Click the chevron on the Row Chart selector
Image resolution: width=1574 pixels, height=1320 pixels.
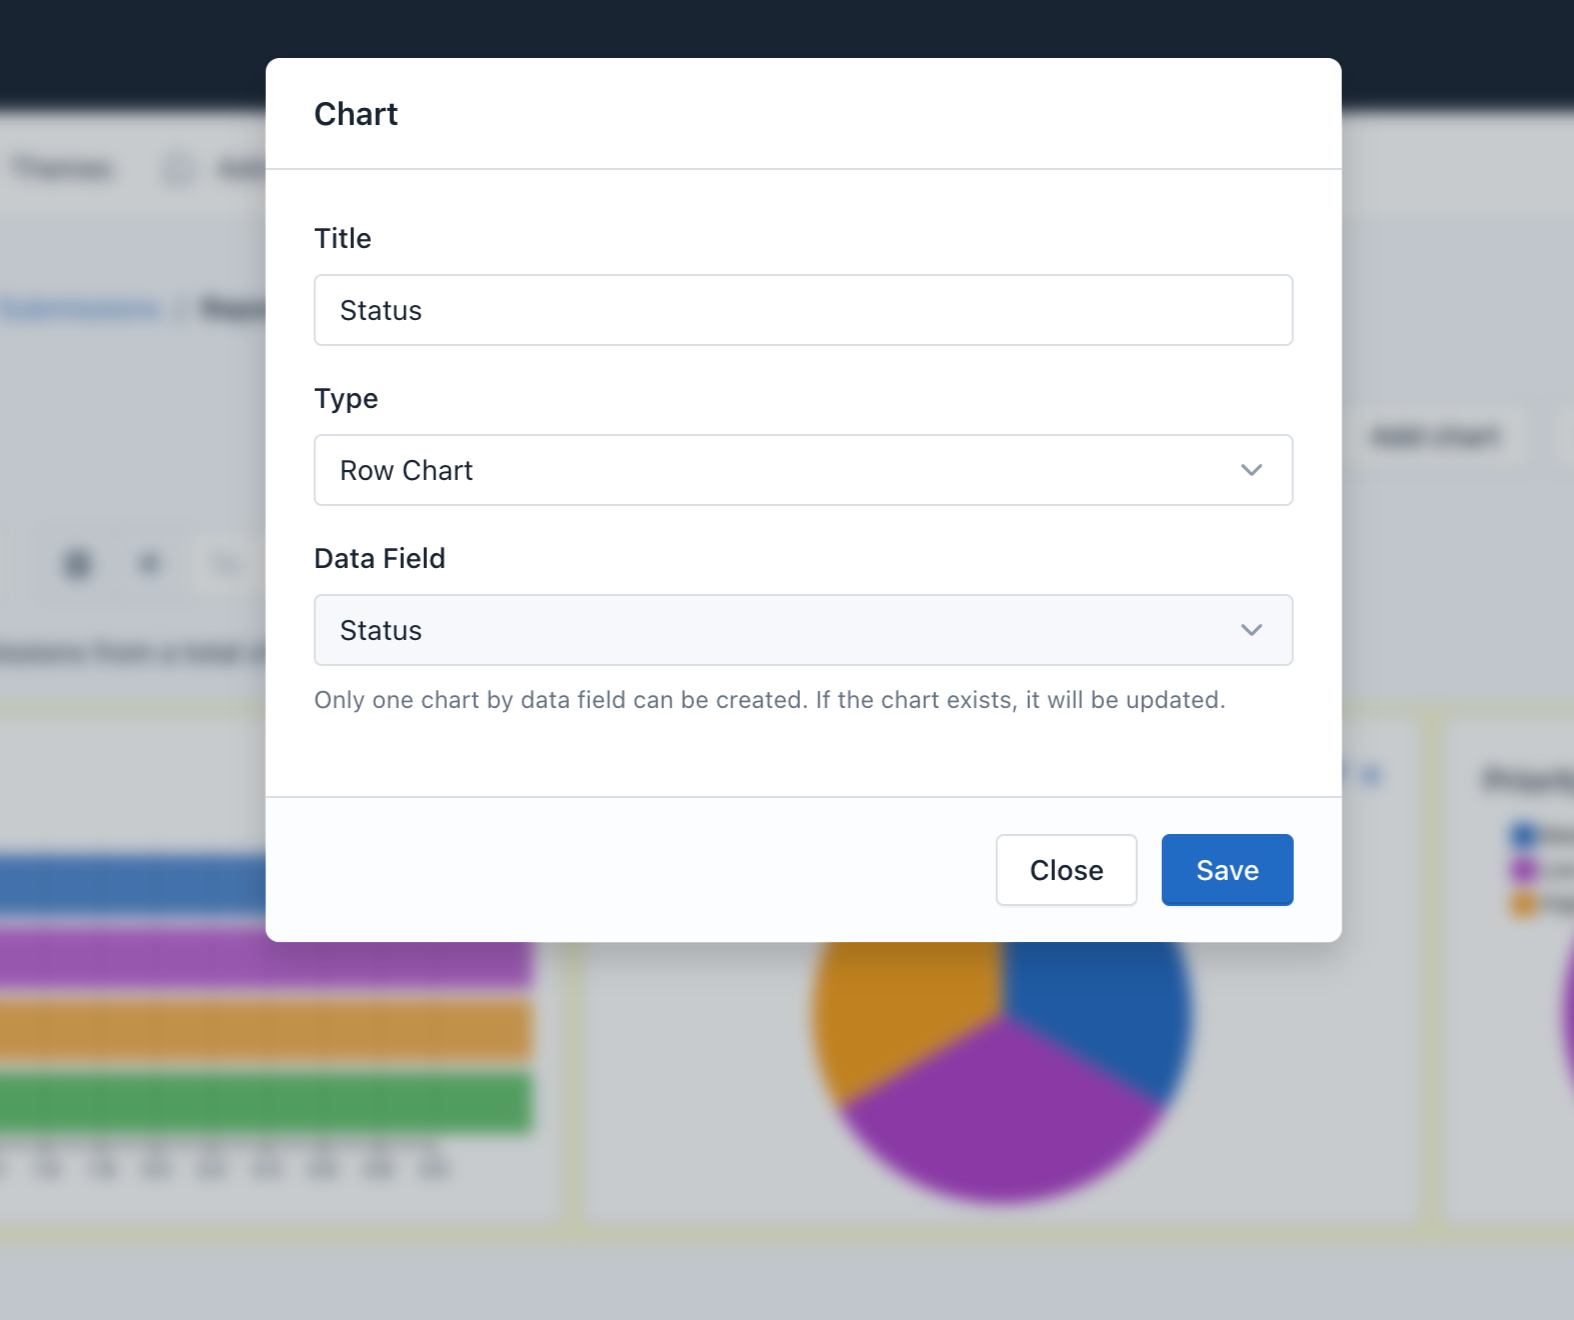click(x=1249, y=470)
